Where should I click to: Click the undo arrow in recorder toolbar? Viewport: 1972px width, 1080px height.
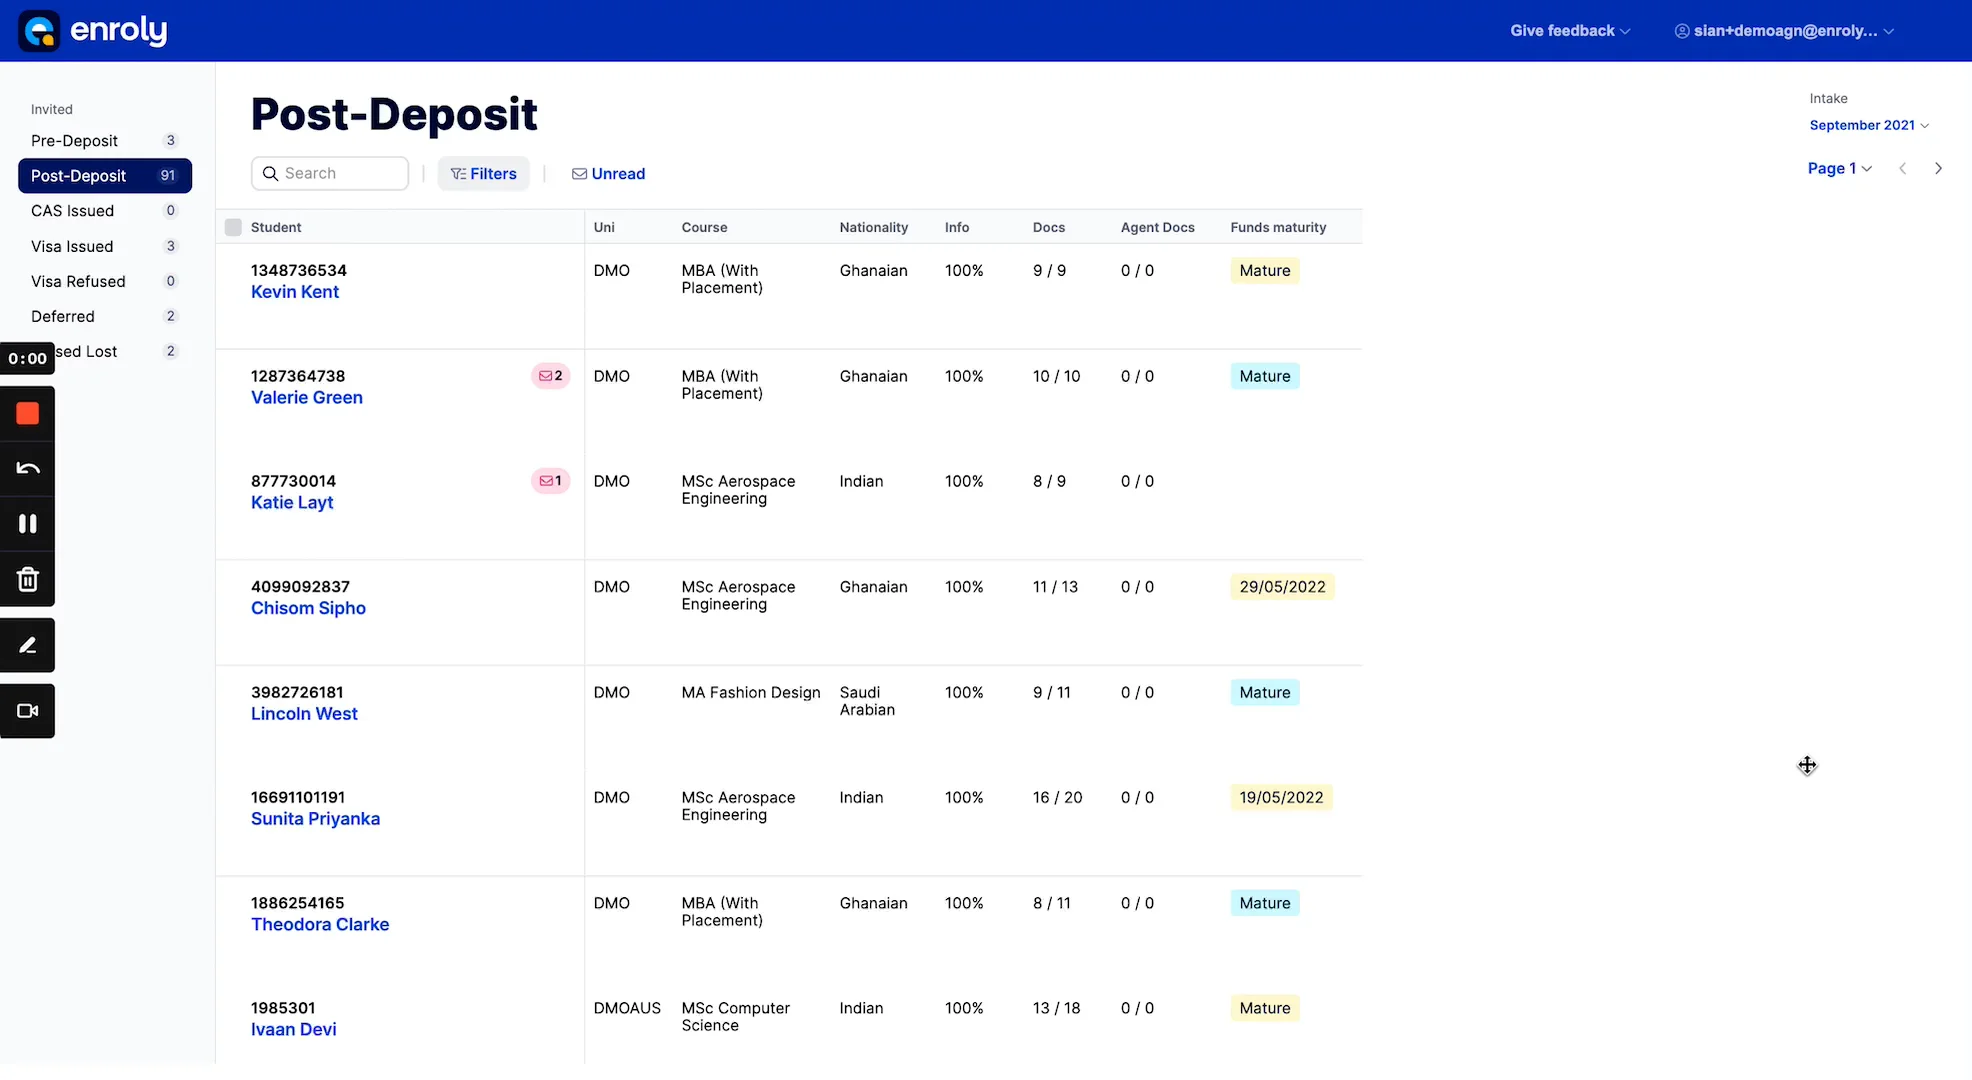point(28,468)
